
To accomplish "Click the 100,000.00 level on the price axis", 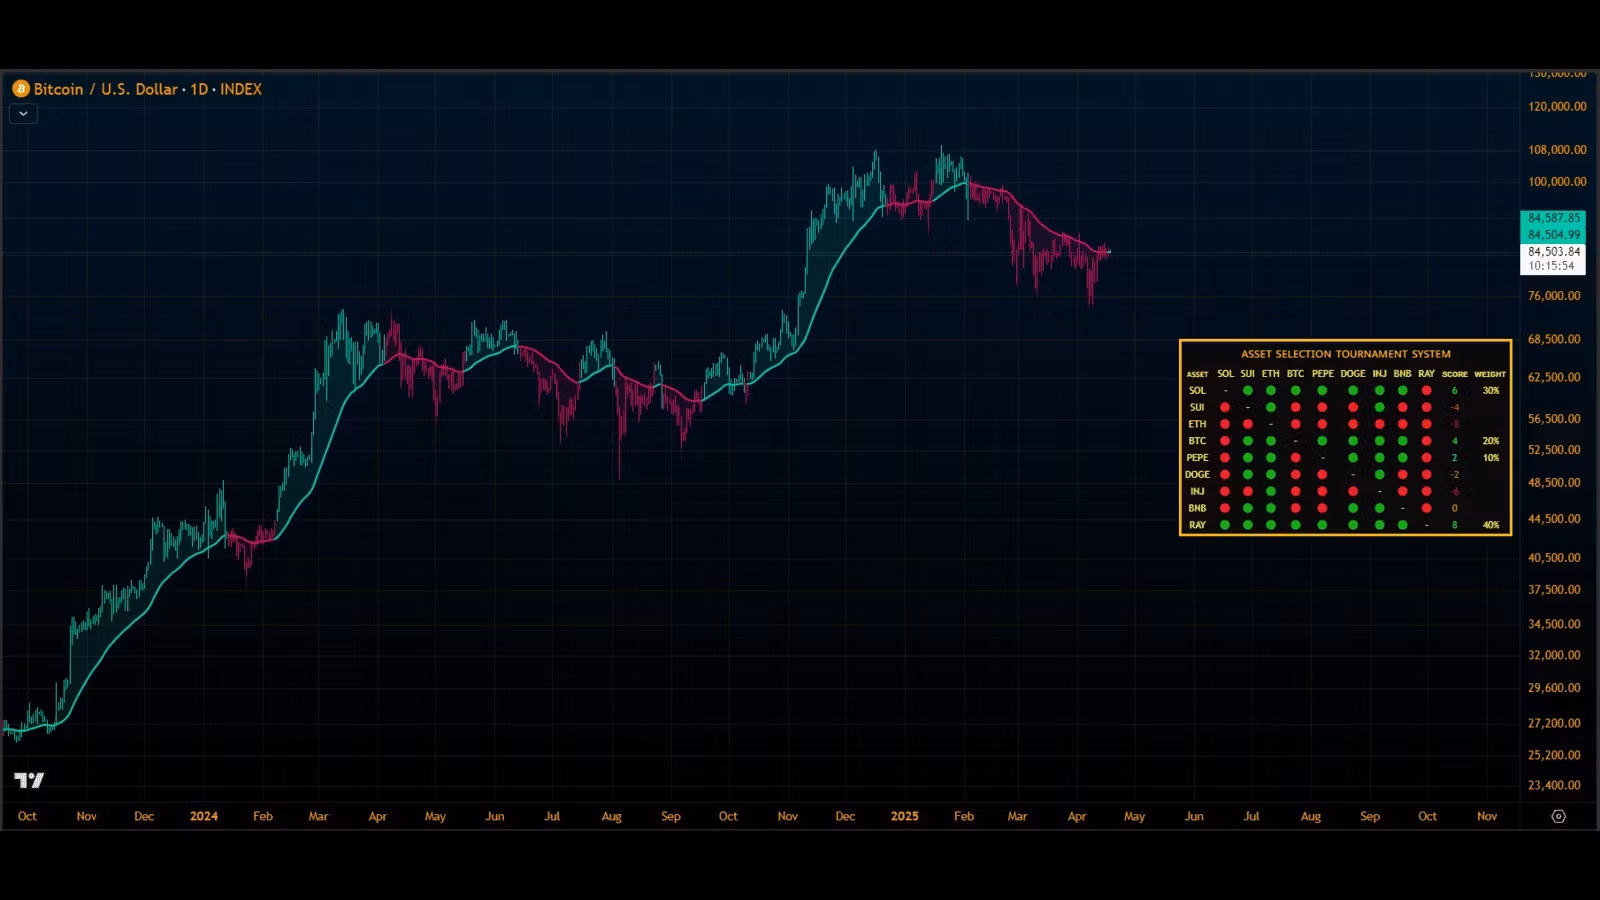I will (x=1557, y=182).
